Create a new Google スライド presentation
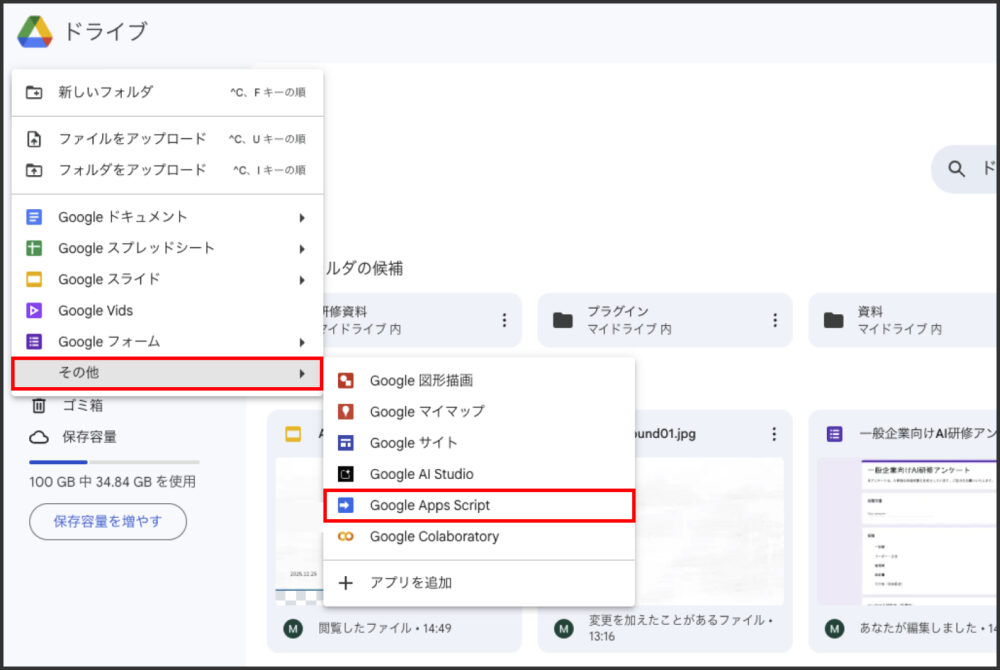1000x670 pixels. [x=110, y=279]
